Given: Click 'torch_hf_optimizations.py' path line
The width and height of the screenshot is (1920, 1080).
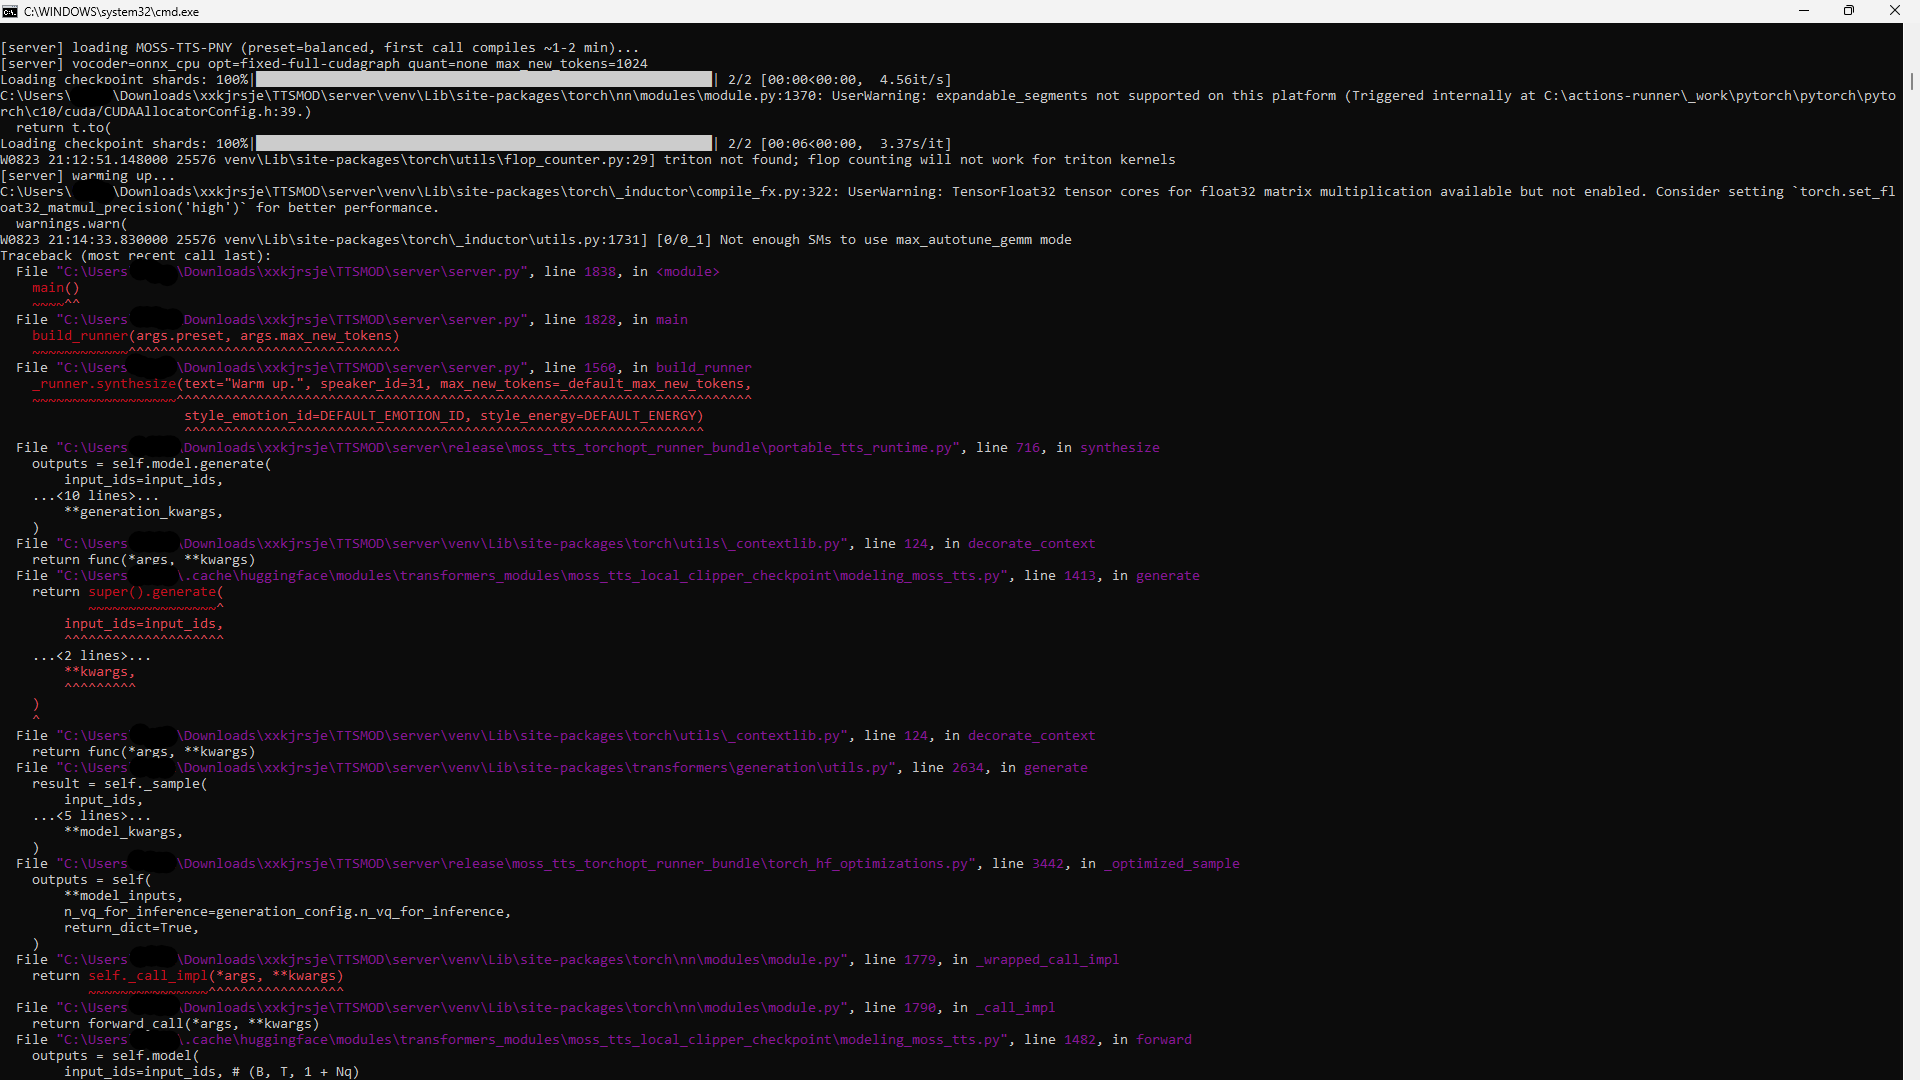Looking at the screenshot, I should [628, 864].
